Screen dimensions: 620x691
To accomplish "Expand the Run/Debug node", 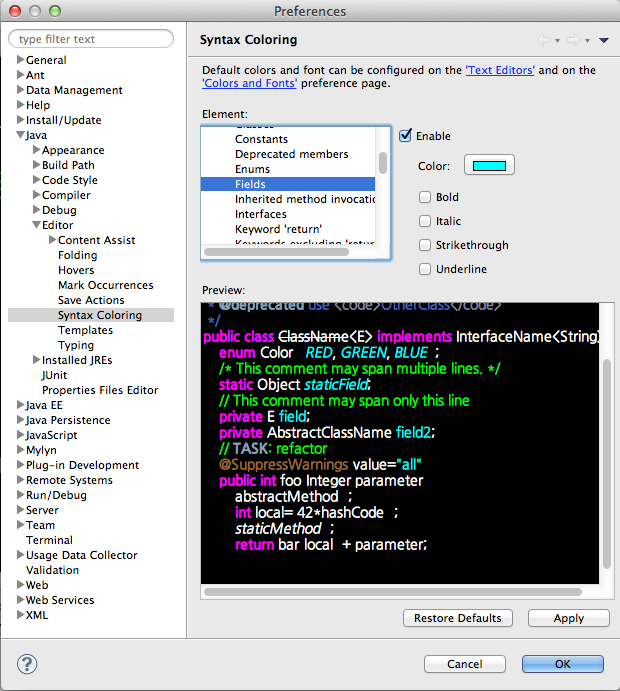I will [20, 494].
